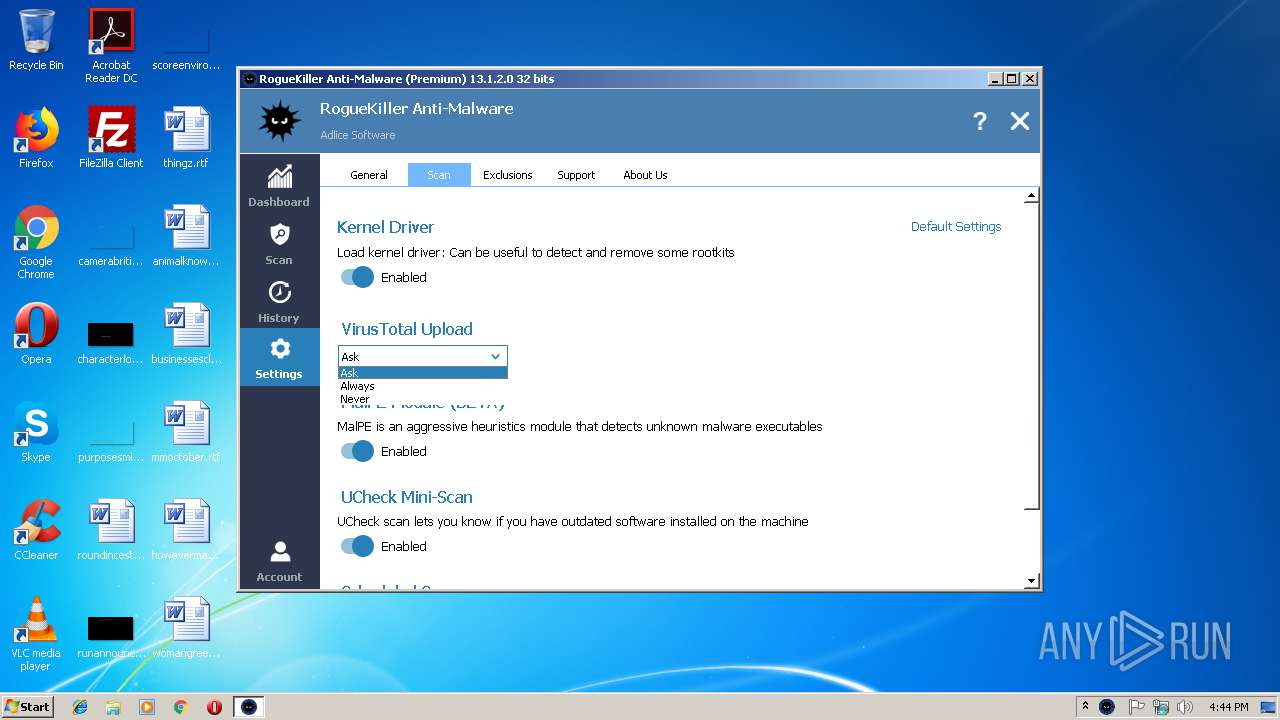Click the taskbar clock 4:44 PM
The width and height of the screenshot is (1280, 720).
[1228, 707]
